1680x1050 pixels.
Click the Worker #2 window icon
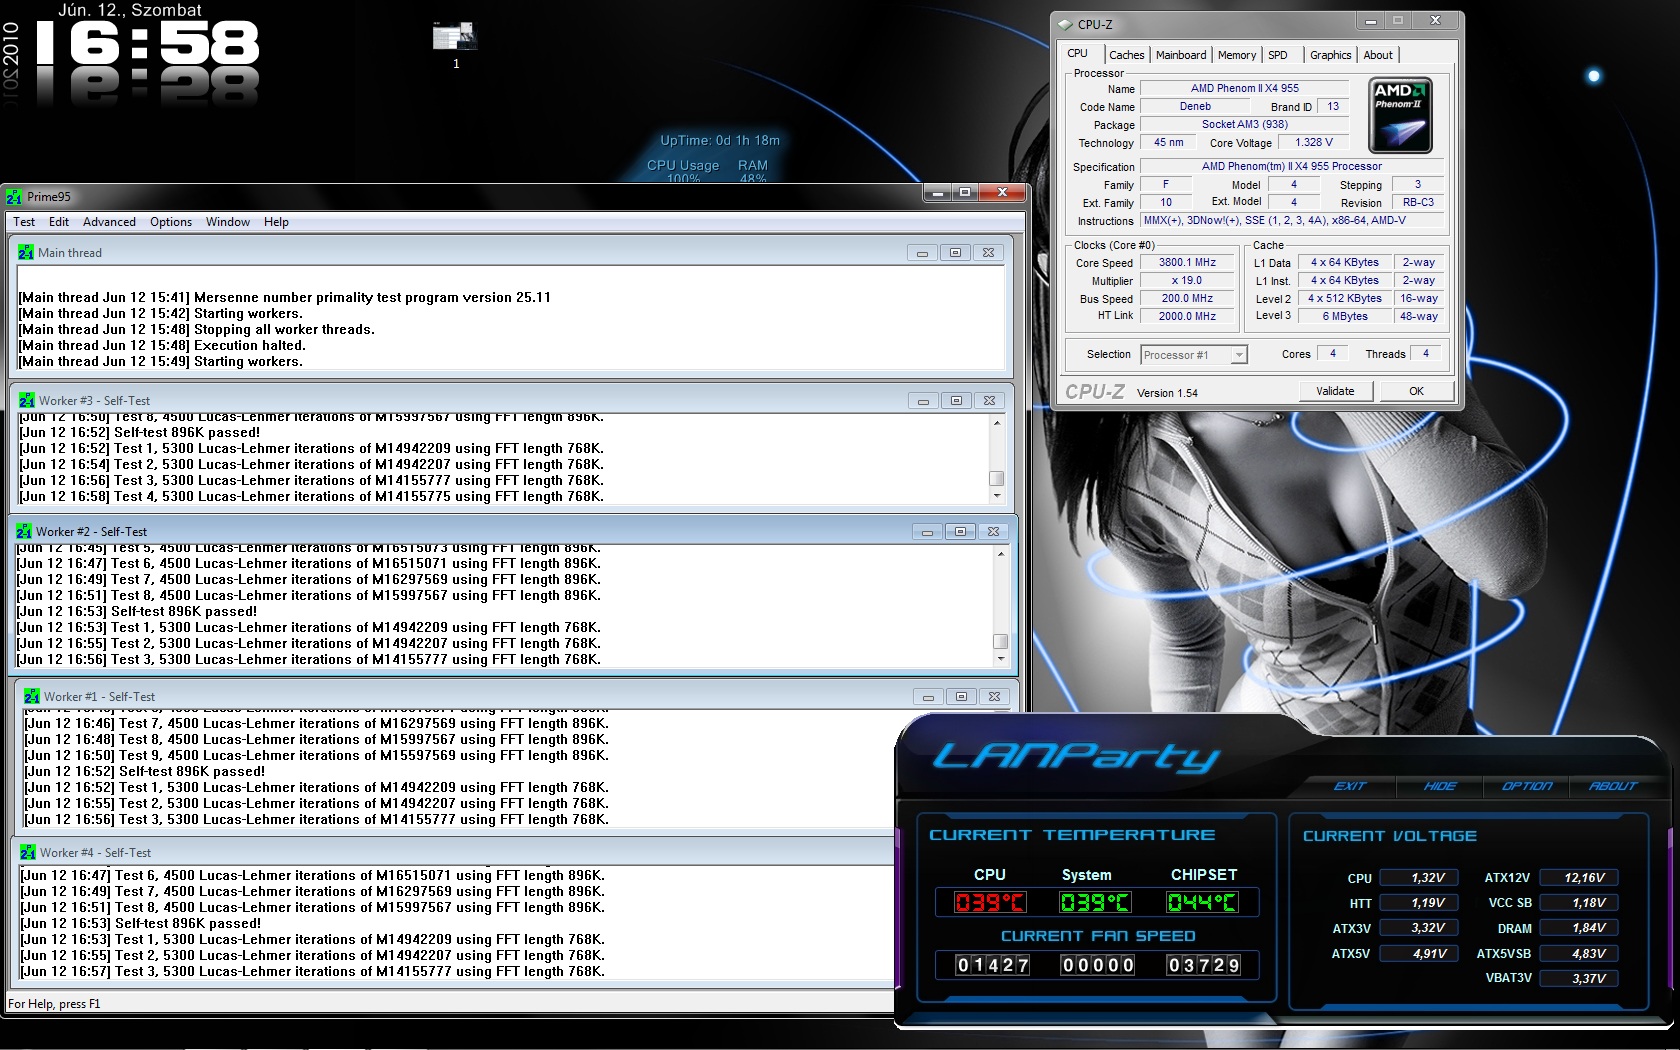[x=24, y=532]
